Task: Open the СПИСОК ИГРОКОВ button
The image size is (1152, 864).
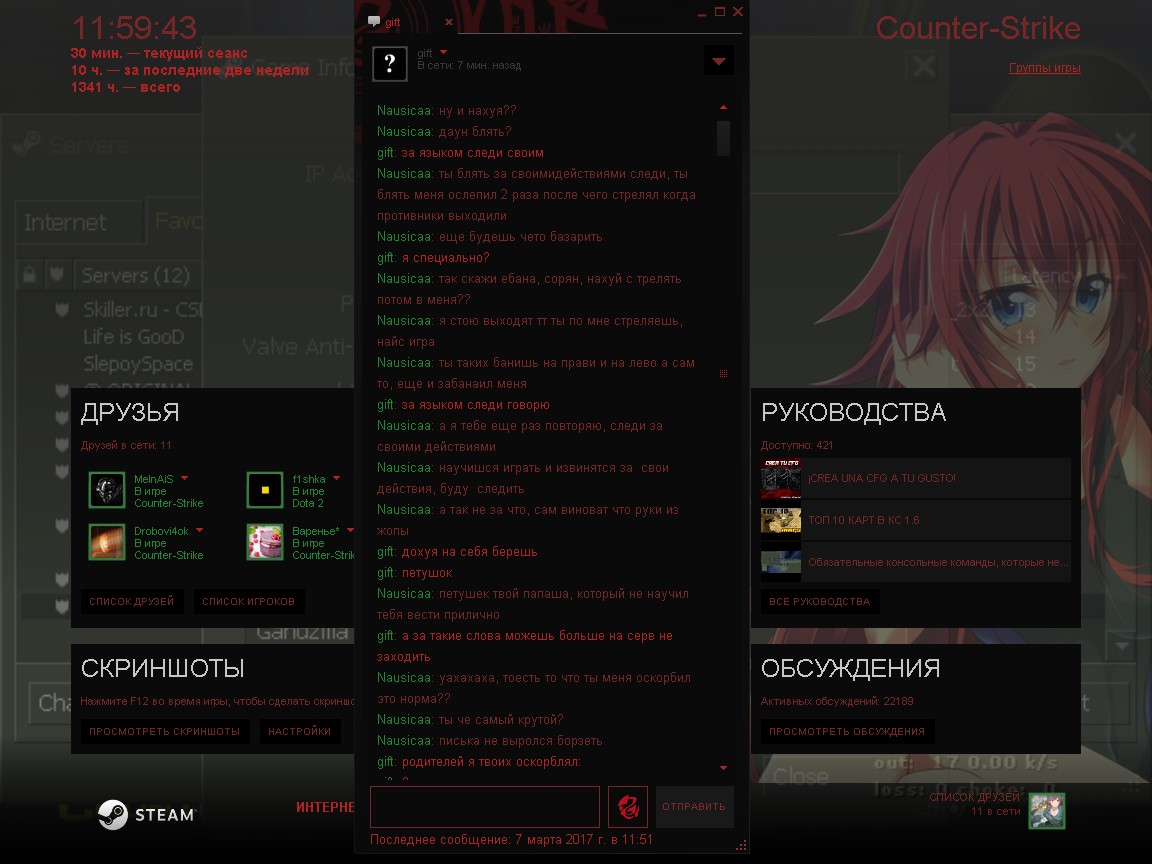Action: click(x=248, y=602)
